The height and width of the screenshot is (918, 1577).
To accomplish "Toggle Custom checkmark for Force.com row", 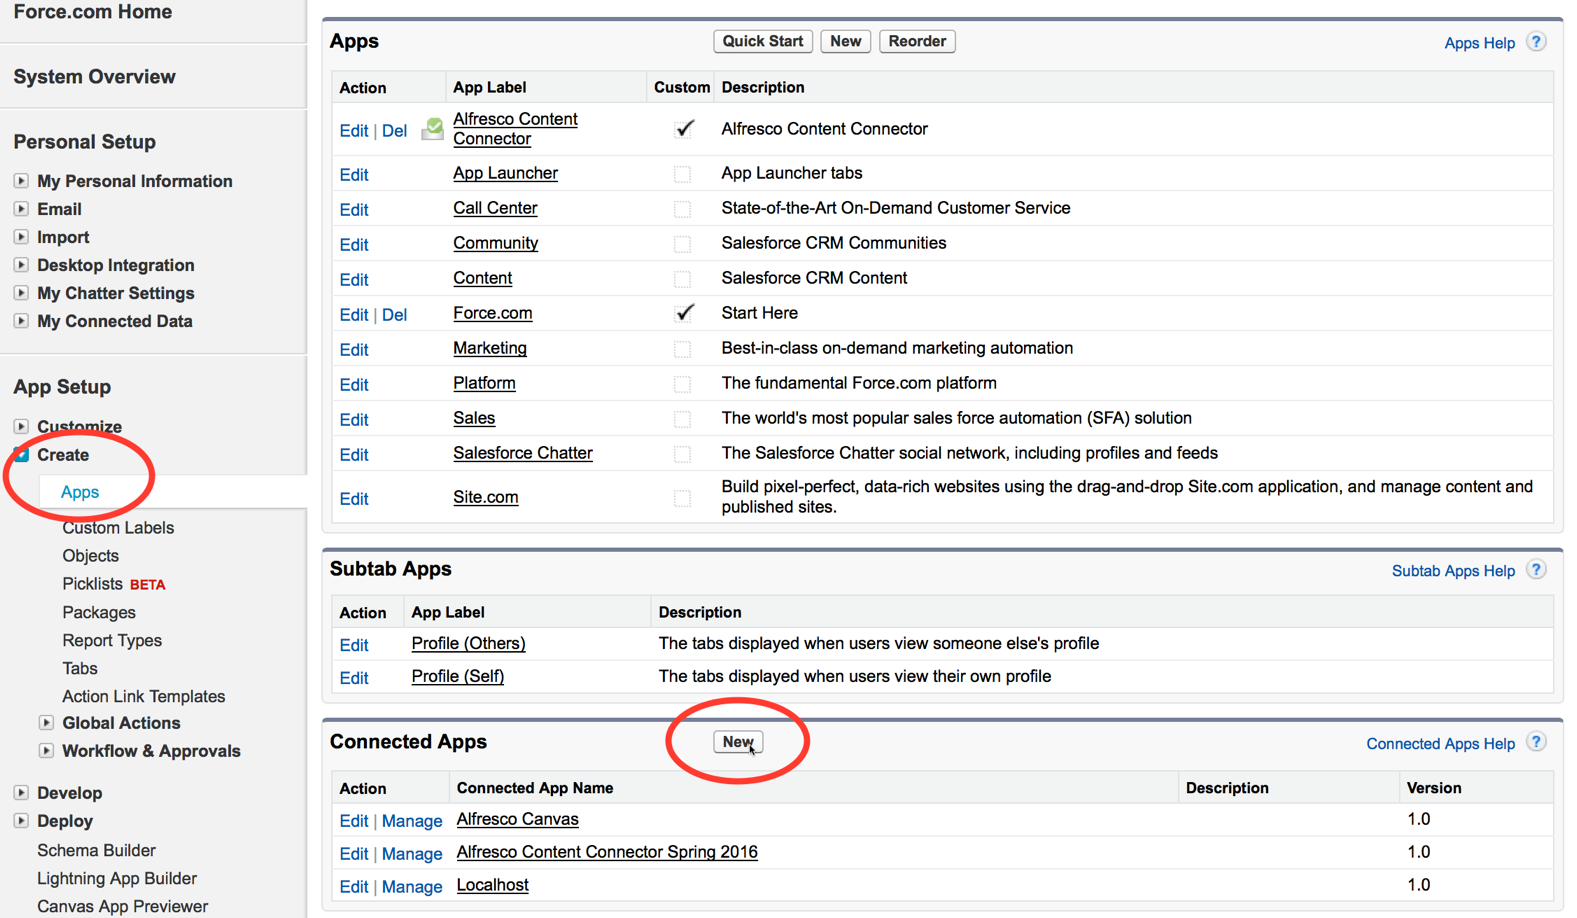I will coord(684,313).
